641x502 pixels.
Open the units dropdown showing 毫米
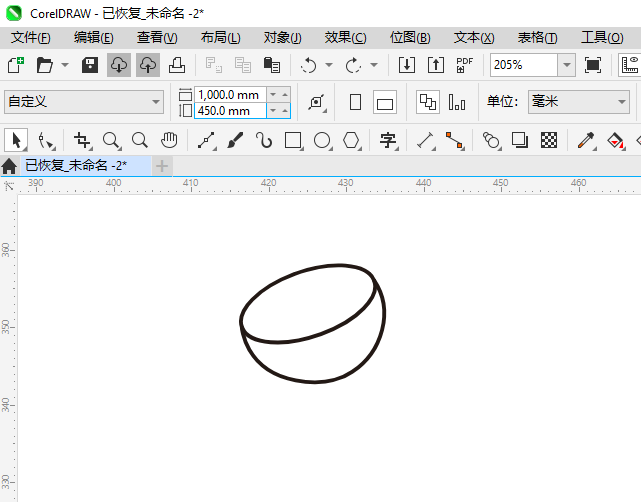coord(578,102)
